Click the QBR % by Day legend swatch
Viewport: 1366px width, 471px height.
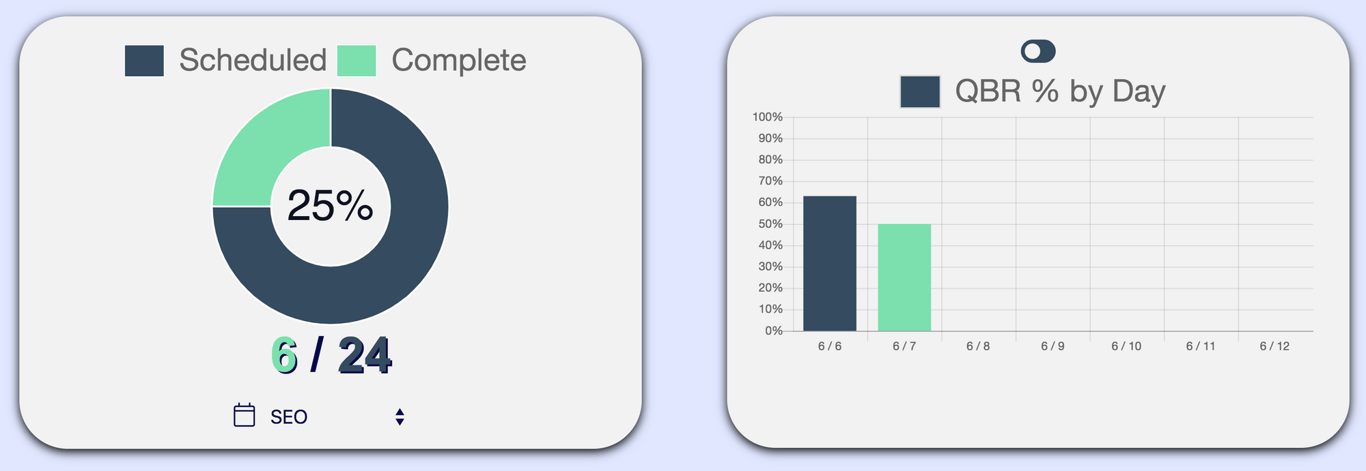(920, 92)
